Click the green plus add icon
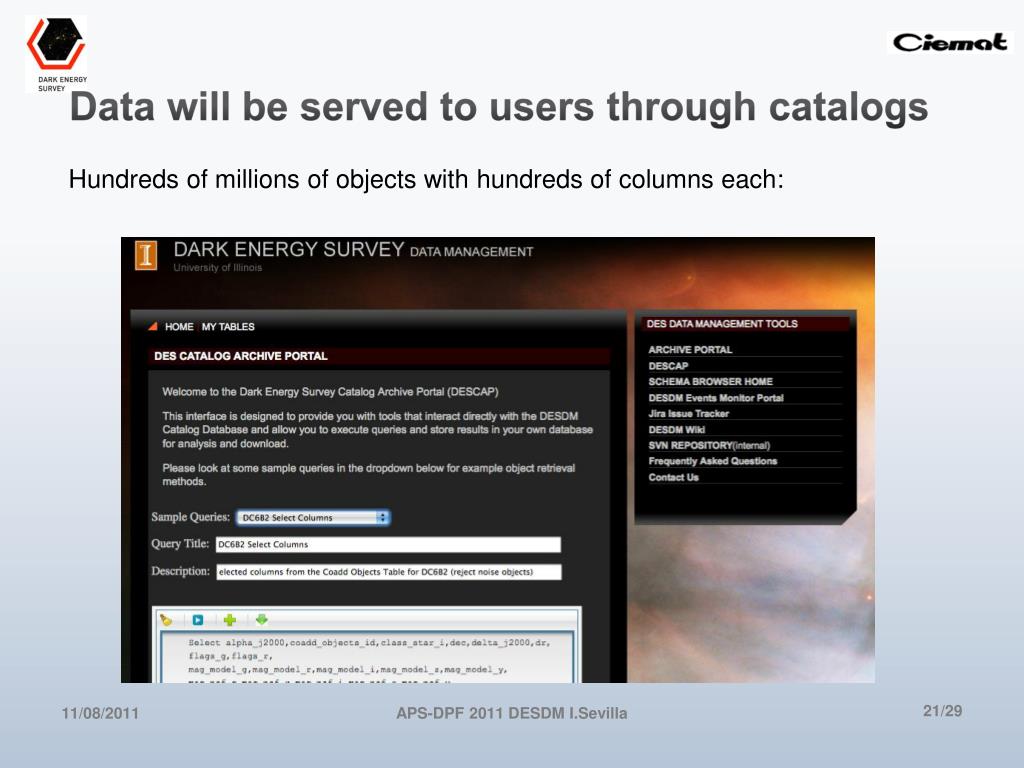 pos(229,620)
